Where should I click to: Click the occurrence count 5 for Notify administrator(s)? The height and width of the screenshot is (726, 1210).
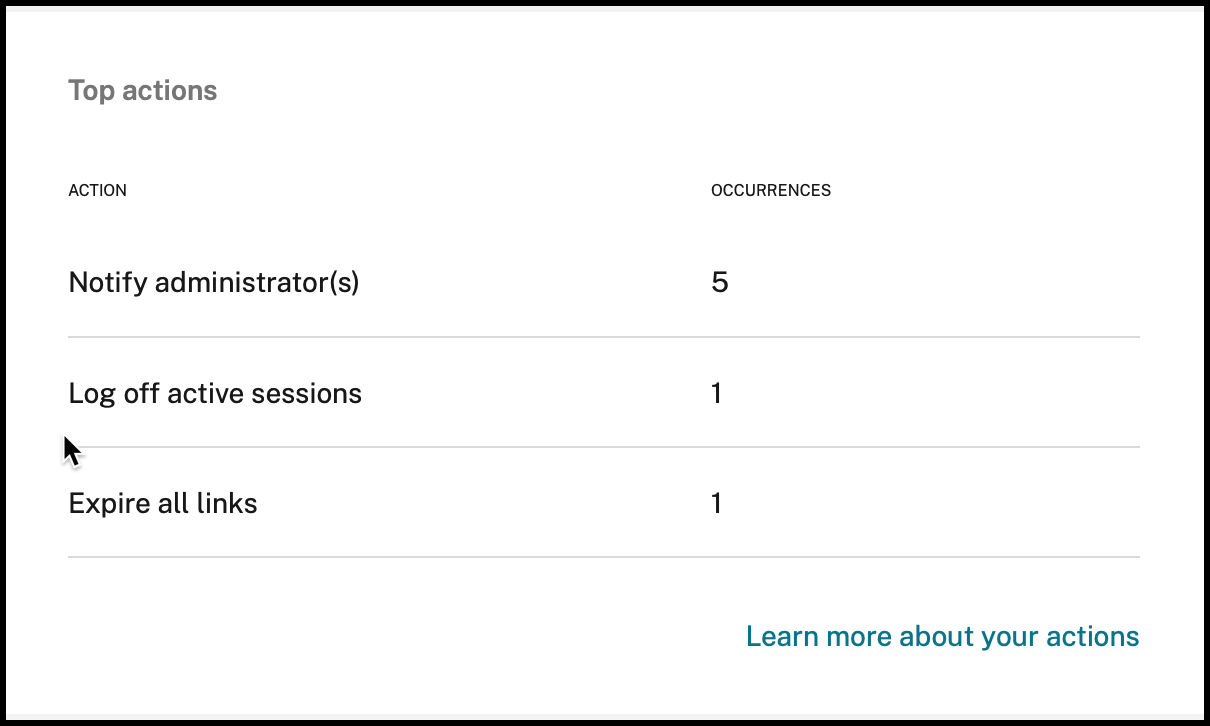pyautogui.click(x=719, y=283)
